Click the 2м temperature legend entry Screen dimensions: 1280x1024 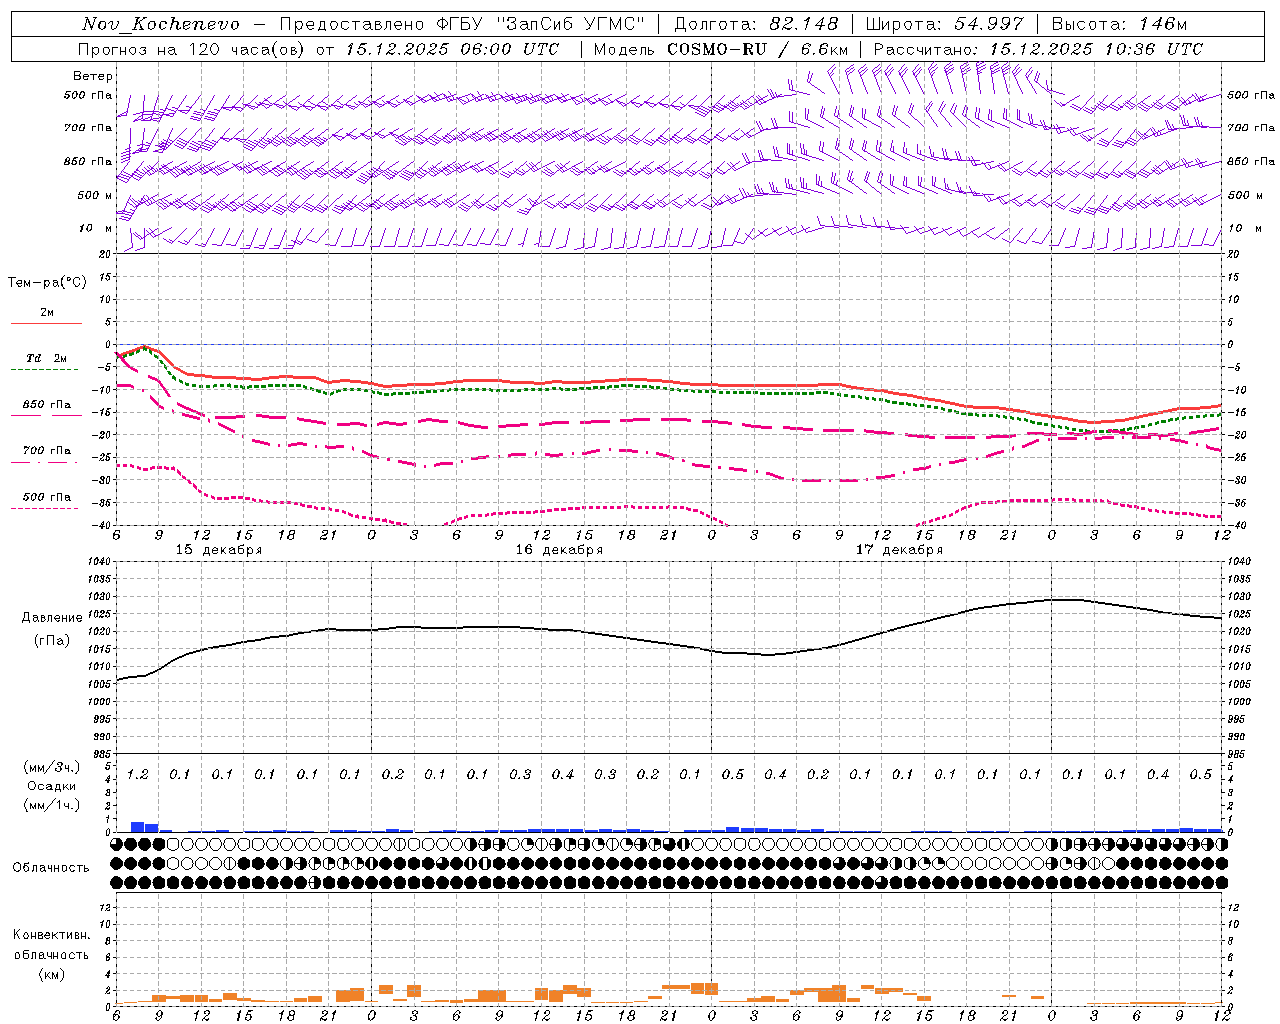(47, 312)
